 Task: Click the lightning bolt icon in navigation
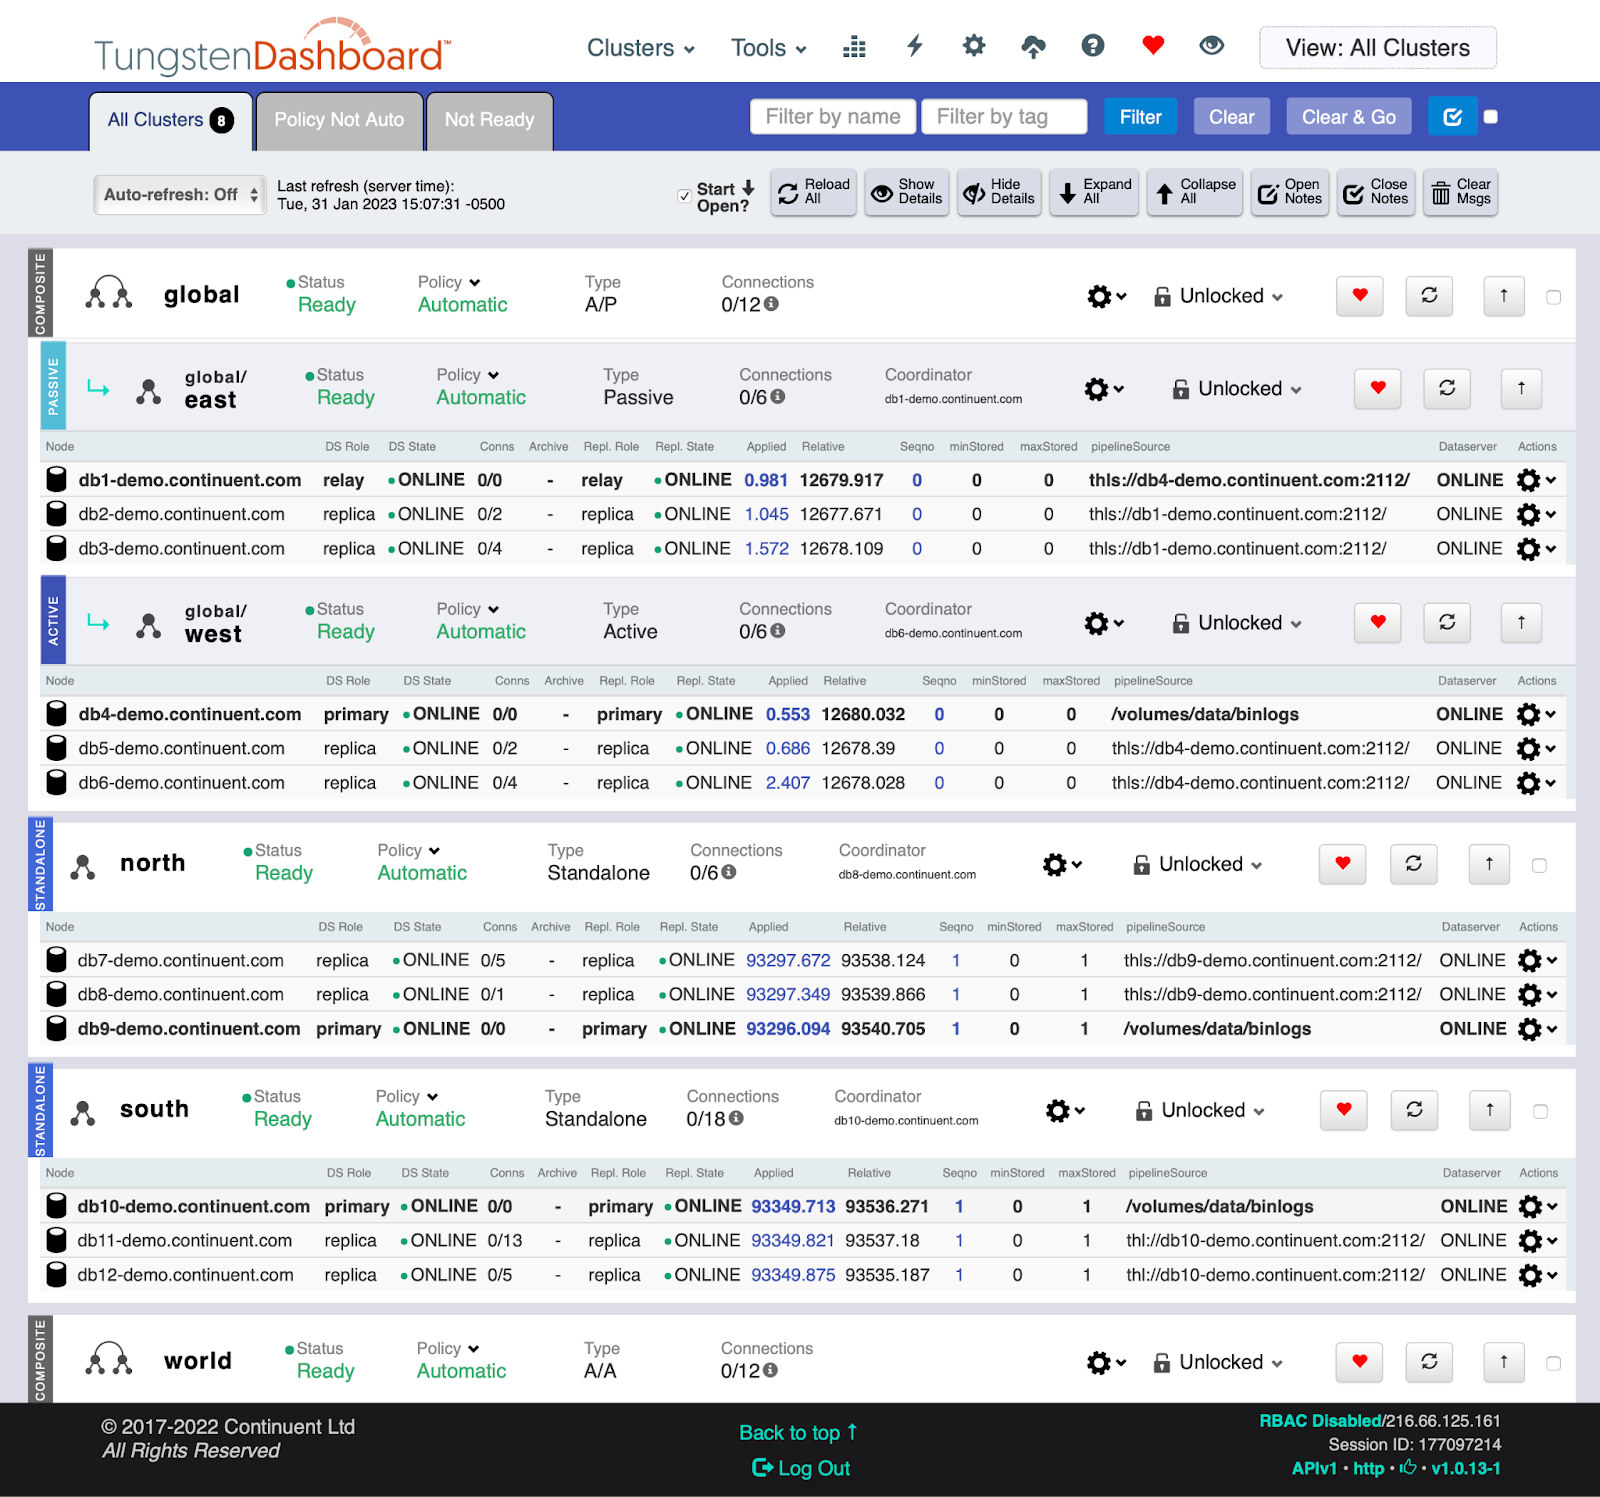(x=914, y=46)
